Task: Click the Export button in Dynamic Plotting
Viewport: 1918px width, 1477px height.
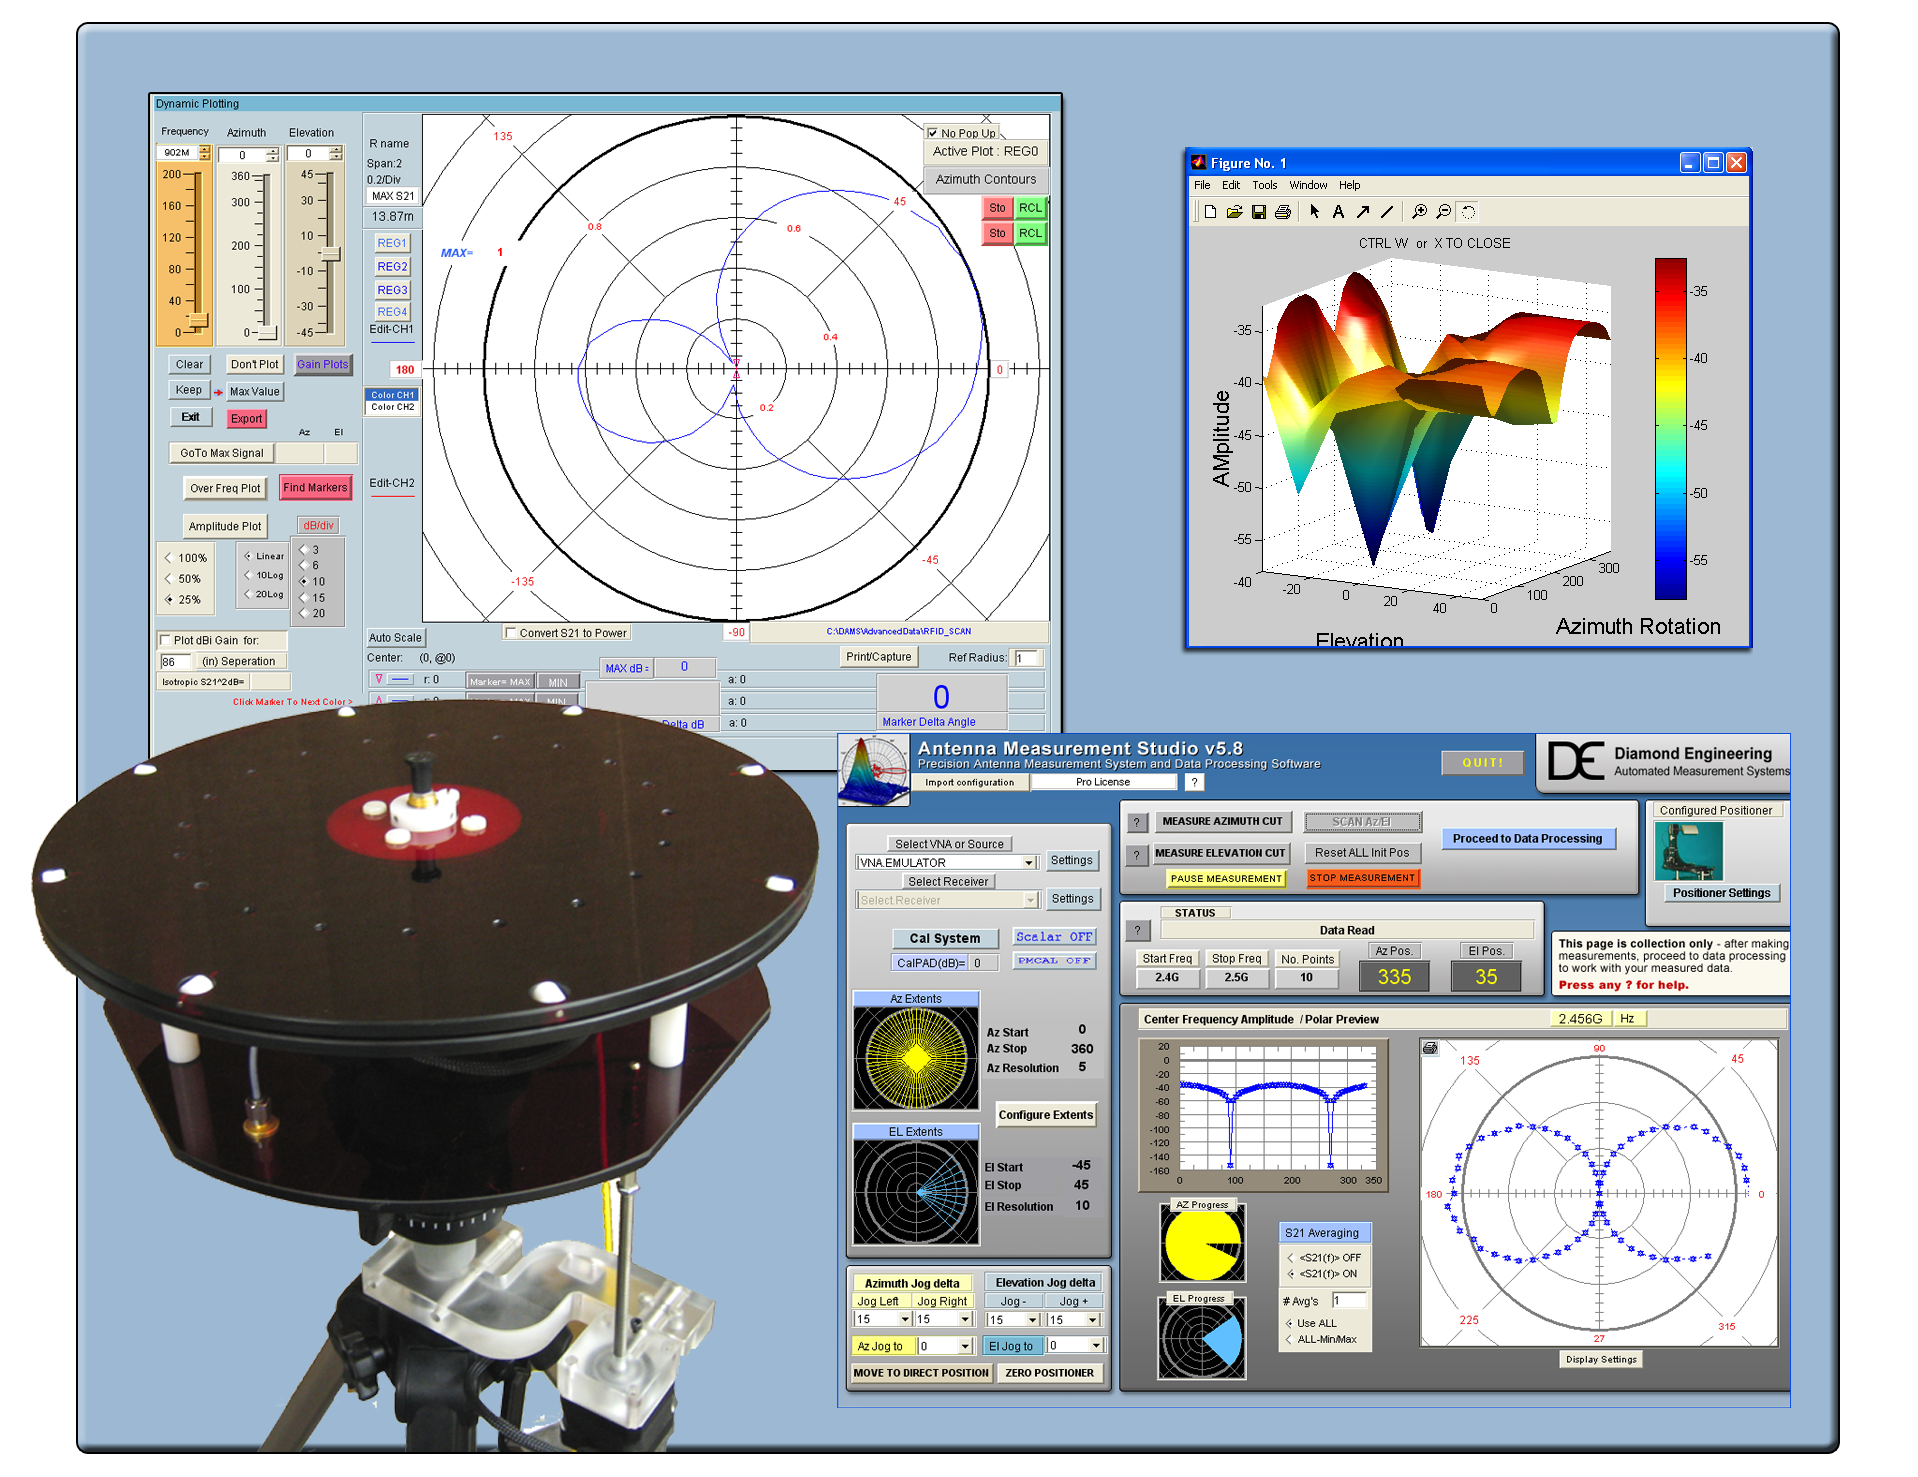Action: coord(246,419)
